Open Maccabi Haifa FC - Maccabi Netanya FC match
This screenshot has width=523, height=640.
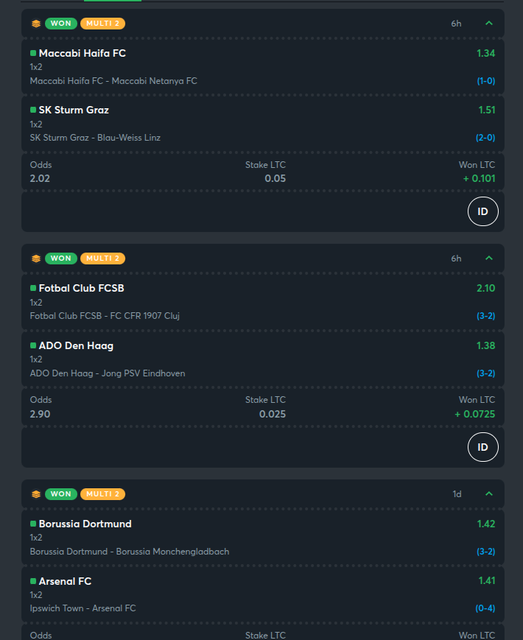pyautogui.click(x=114, y=81)
